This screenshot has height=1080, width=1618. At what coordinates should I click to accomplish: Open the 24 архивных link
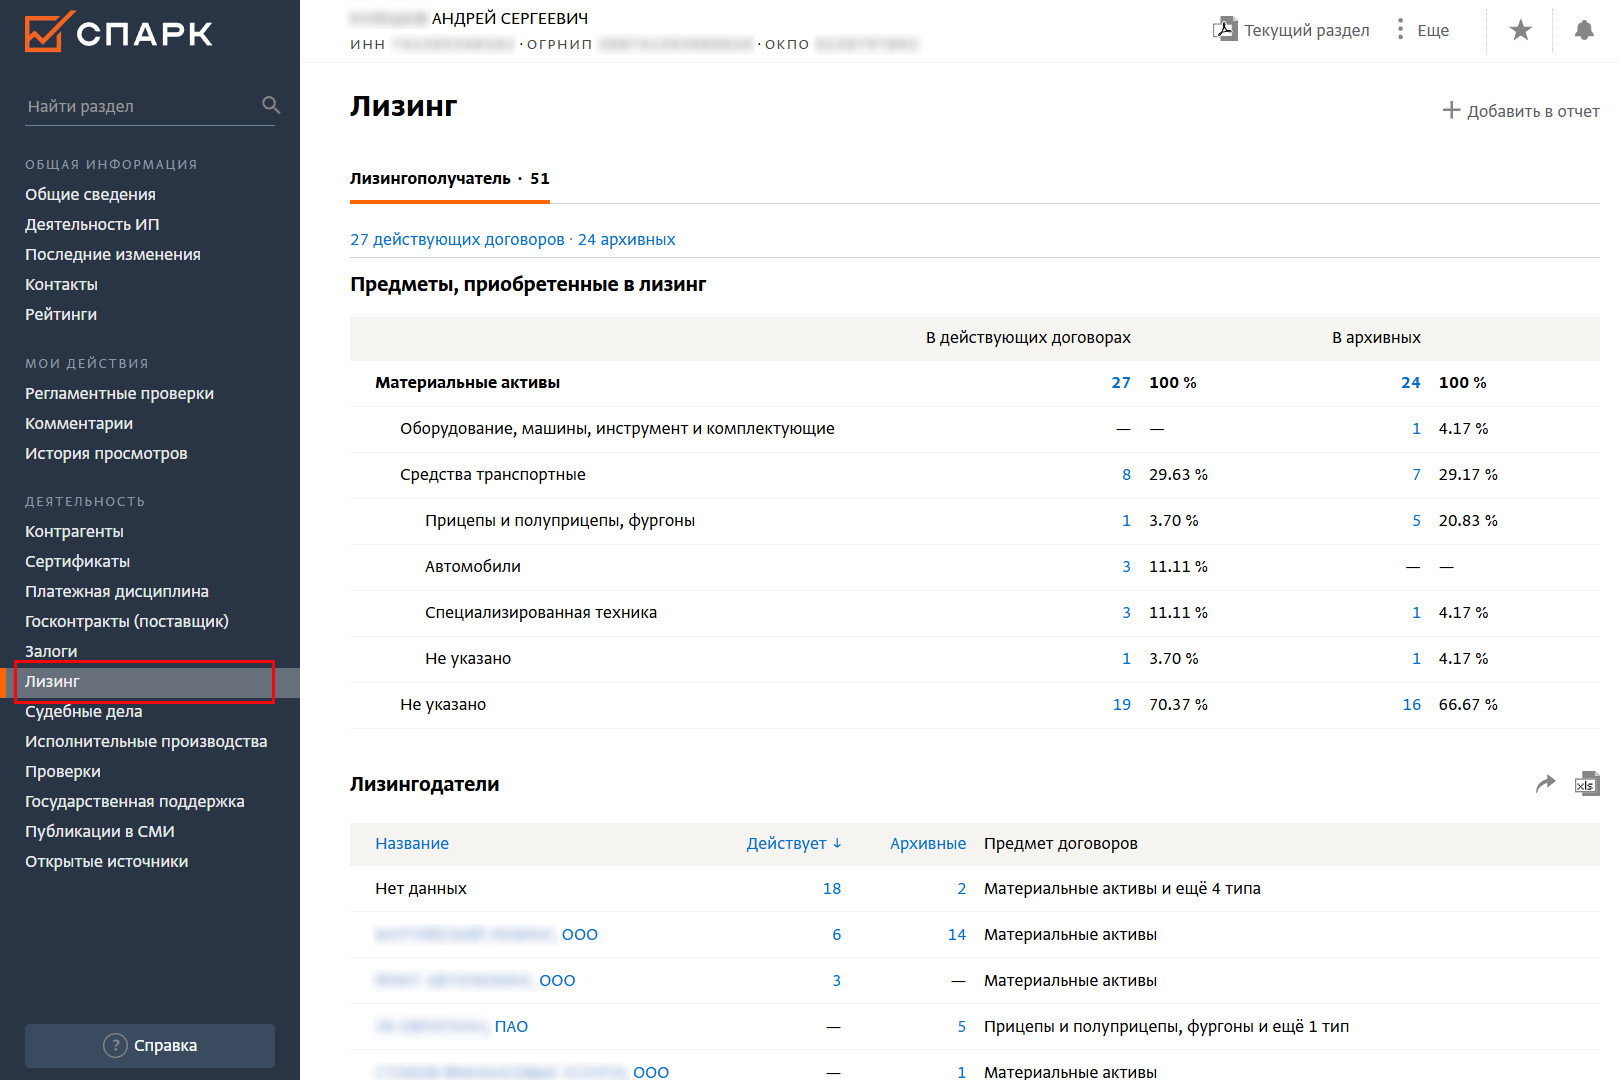pos(626,239)
